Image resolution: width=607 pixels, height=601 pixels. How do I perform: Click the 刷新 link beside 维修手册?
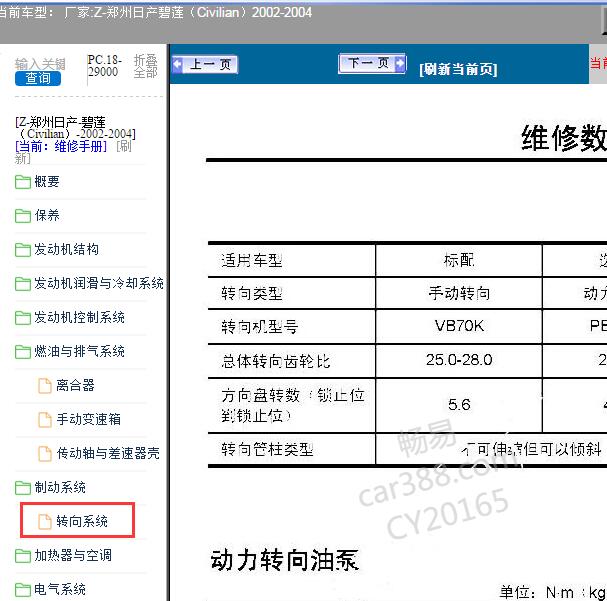(123, 146)
